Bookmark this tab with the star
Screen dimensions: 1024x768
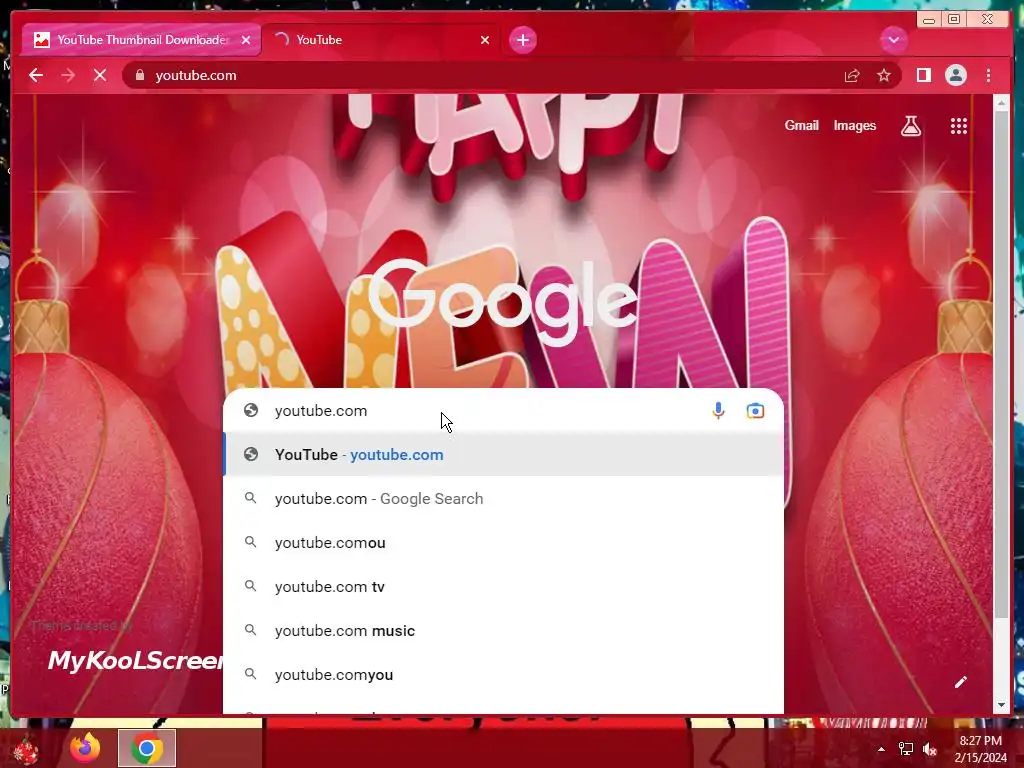(884, 76)
